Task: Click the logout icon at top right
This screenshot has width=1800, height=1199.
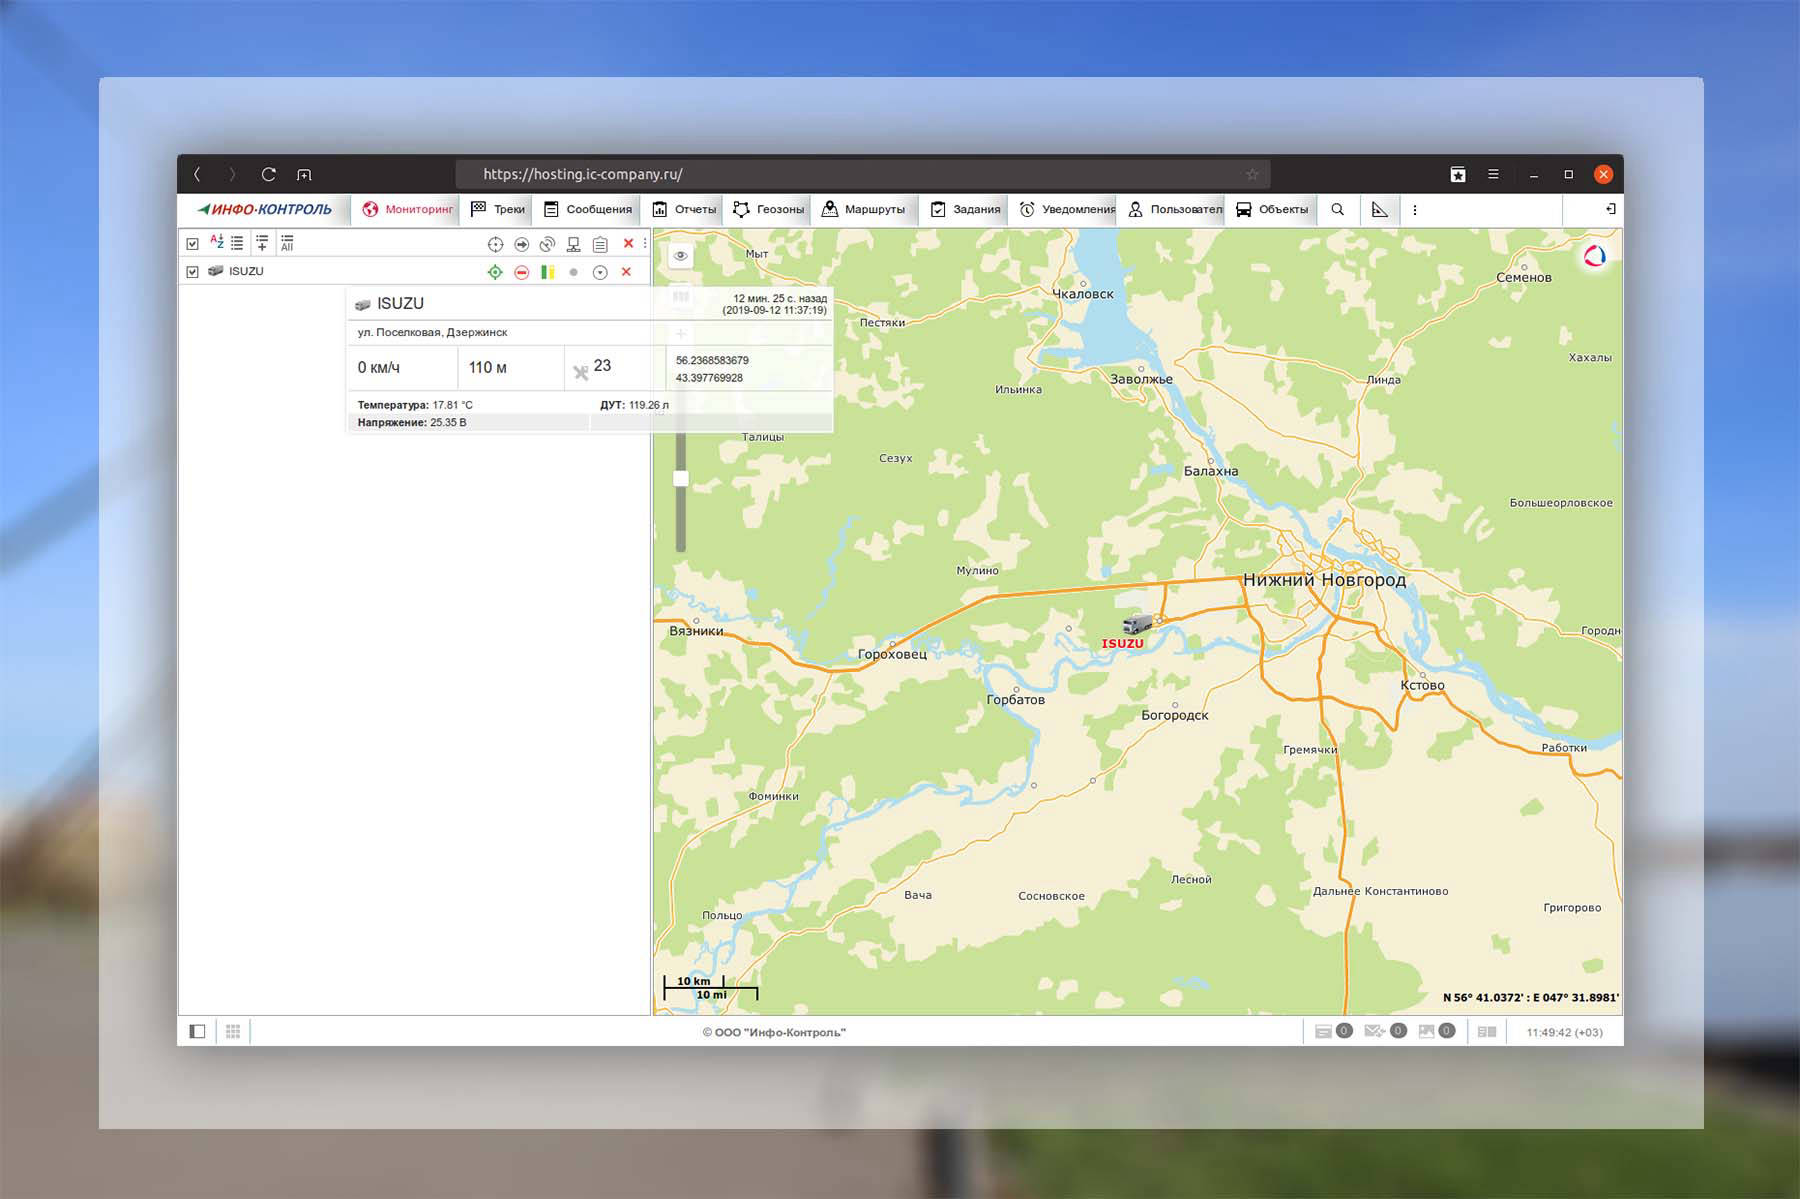Action: click(x=1610, y=209)
